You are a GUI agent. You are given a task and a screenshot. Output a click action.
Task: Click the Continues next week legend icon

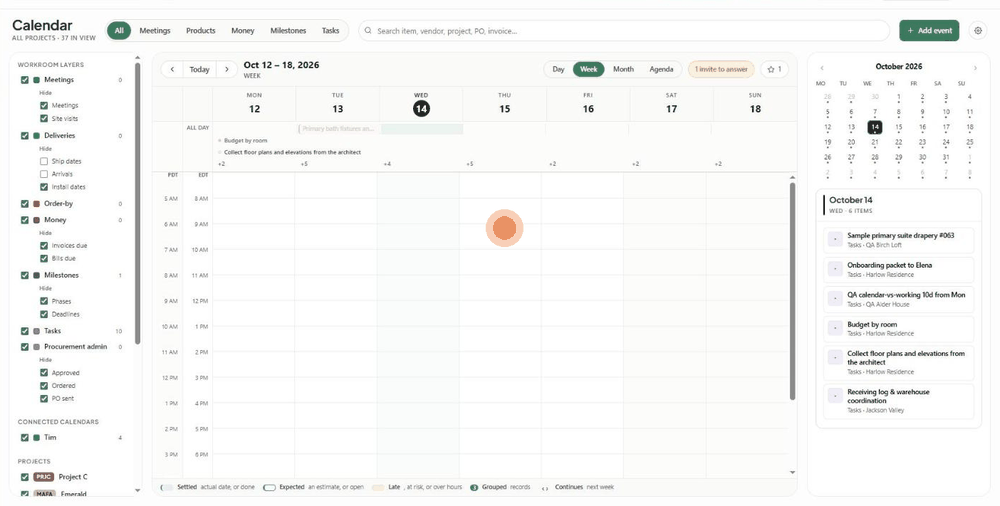pos(545,487)
